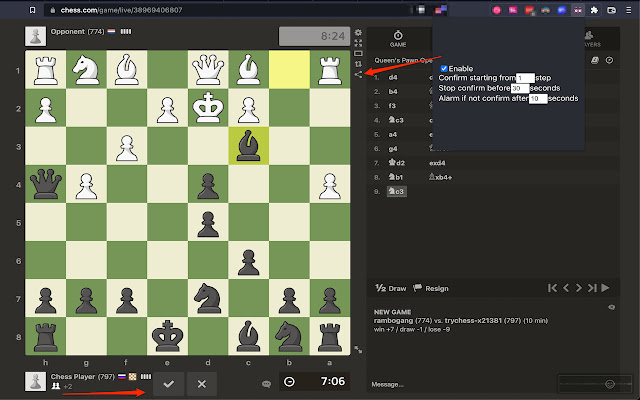Jump to last move
Image resolution: width=640 pixels, height=400 pixels.
[x=592, y=288]
